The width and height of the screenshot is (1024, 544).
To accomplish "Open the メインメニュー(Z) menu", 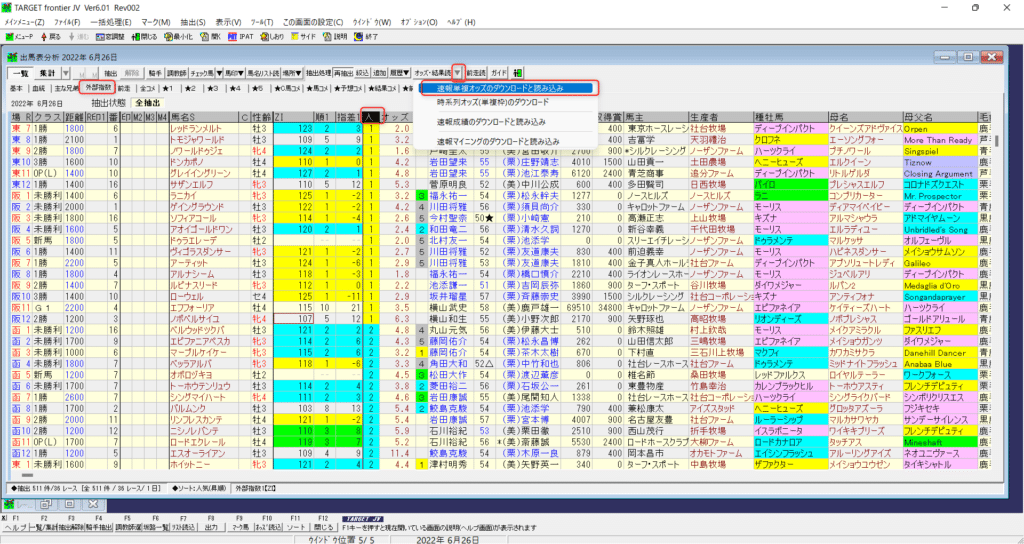I will [x=24, y=22].
